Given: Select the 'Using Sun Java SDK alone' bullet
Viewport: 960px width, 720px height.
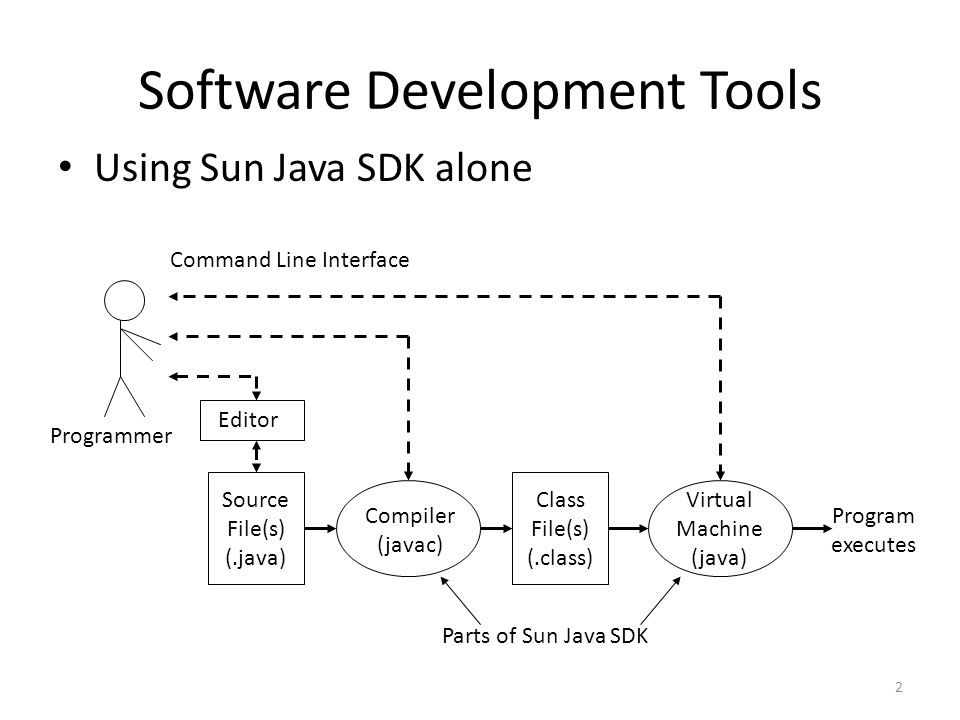Looking at the screenshot, I should click(313, 167).
